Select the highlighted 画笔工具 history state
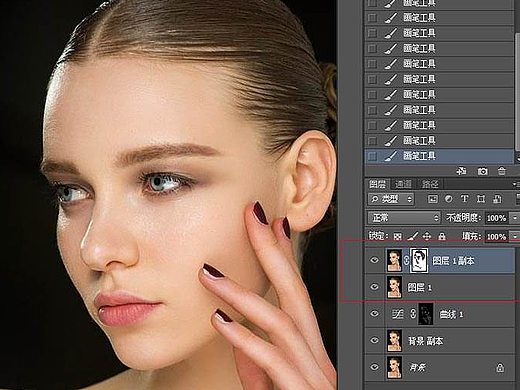The height and width of the screenshot is (390, 520). pos(439,156)
